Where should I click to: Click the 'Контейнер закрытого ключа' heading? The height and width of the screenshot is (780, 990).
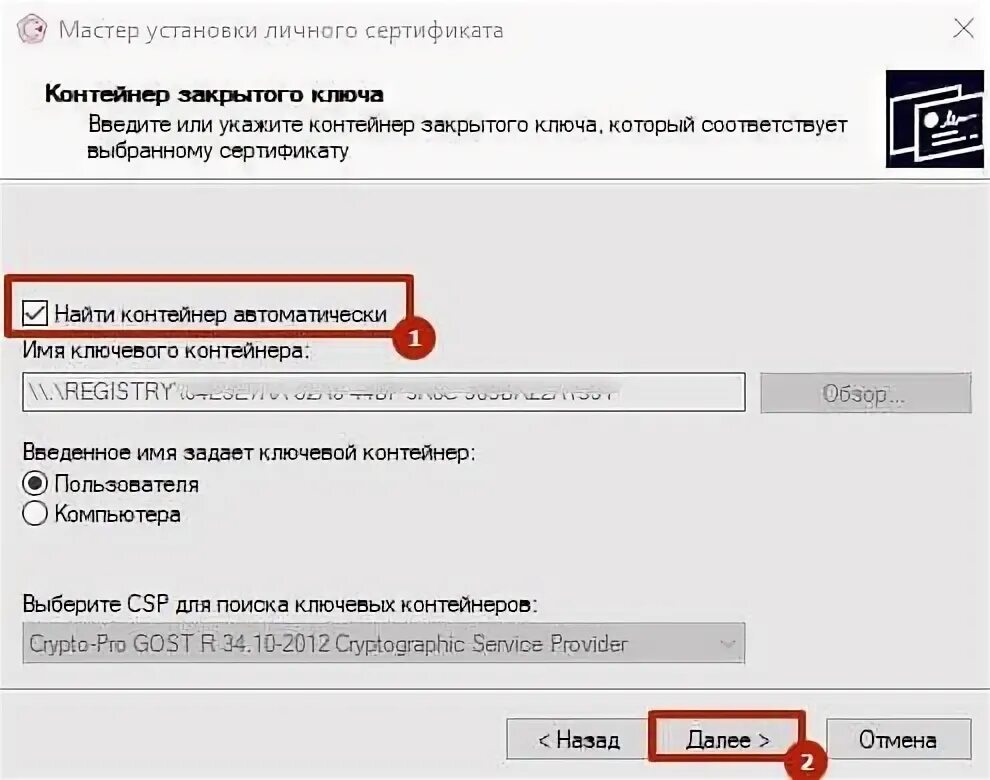(214, 94)
